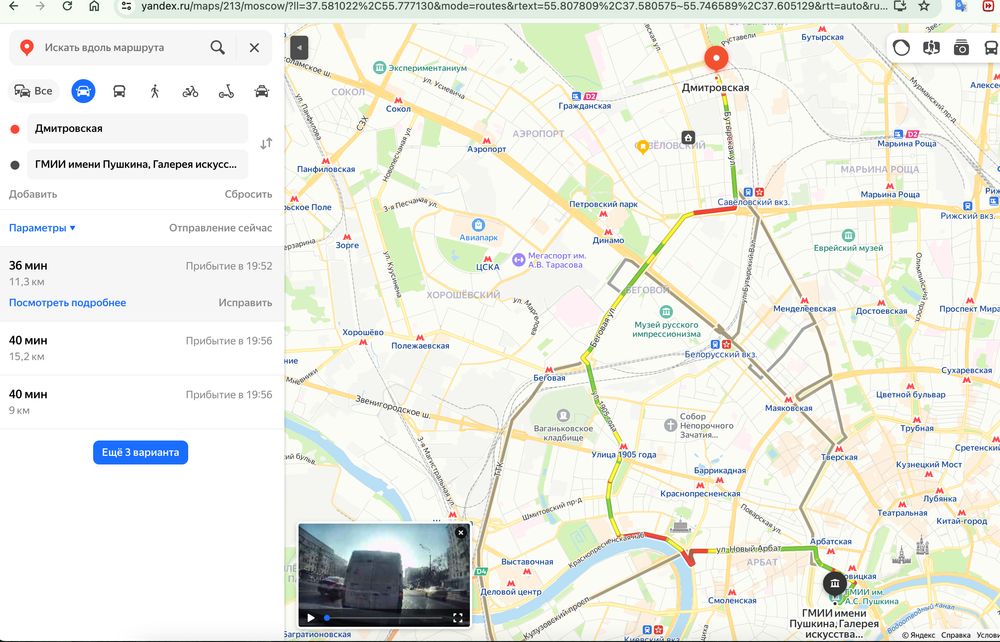Click the Музей русского импрессионизма icon
This screenshot has height=642, width=1000.
pos(666,312)
